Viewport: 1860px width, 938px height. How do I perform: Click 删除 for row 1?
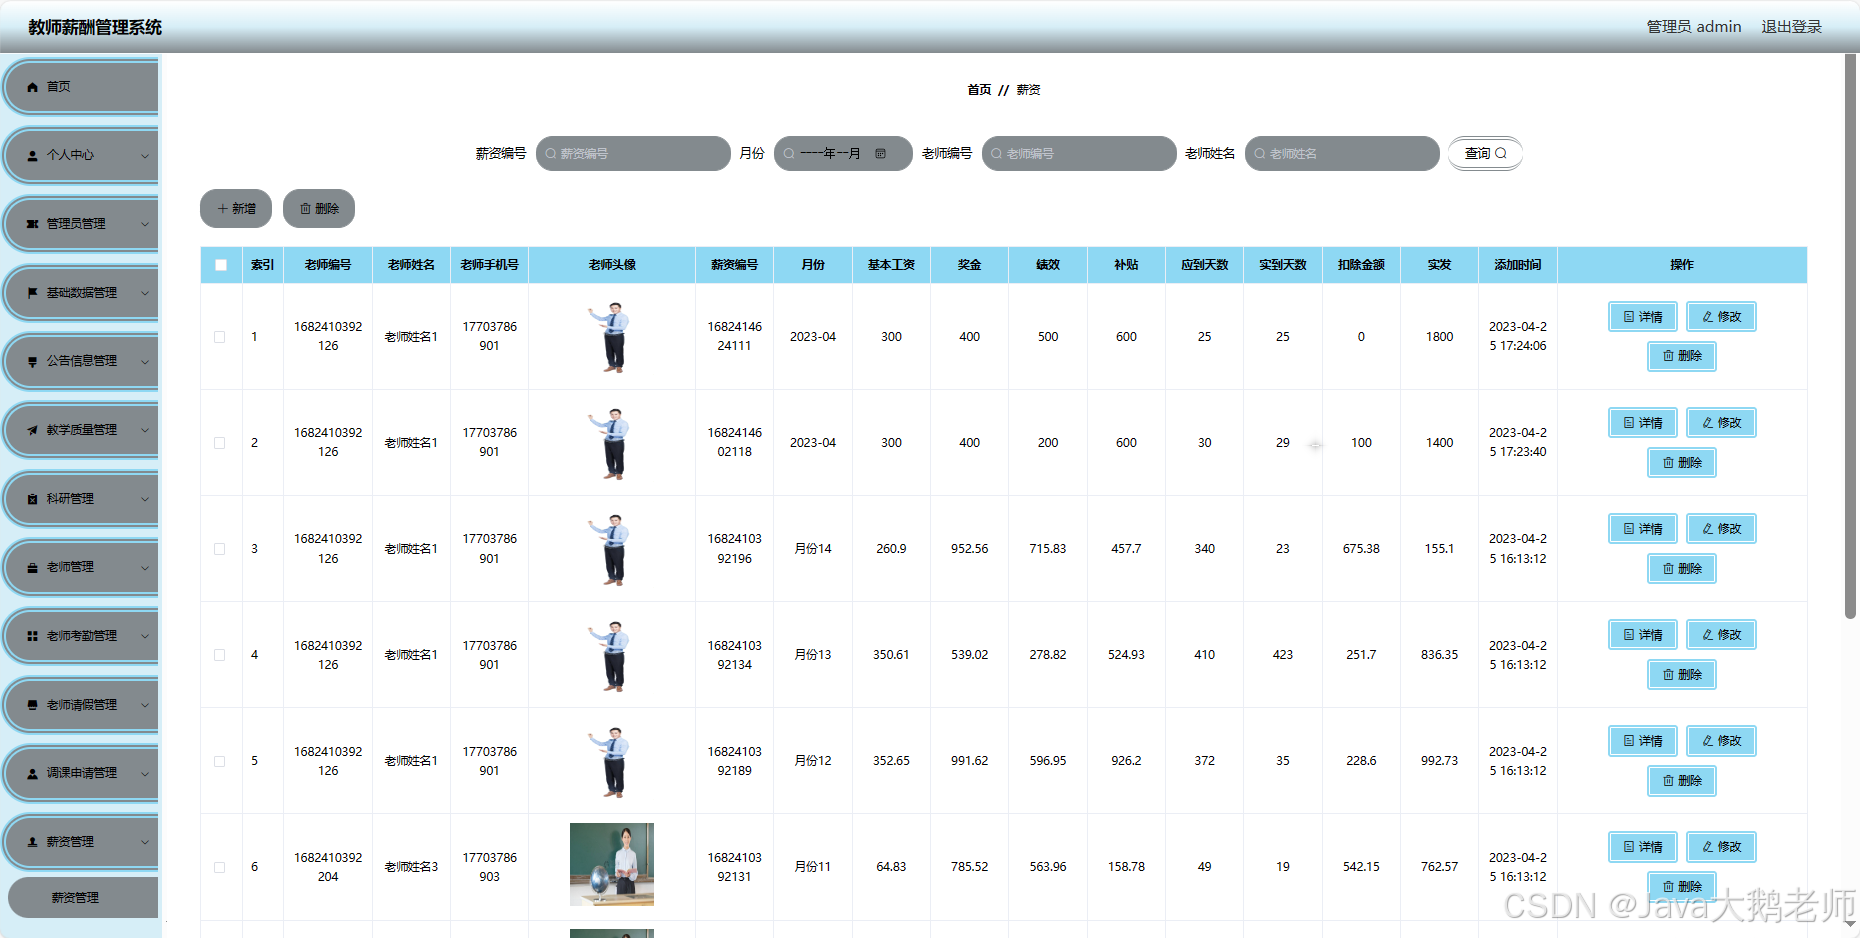click(1682, 356)
